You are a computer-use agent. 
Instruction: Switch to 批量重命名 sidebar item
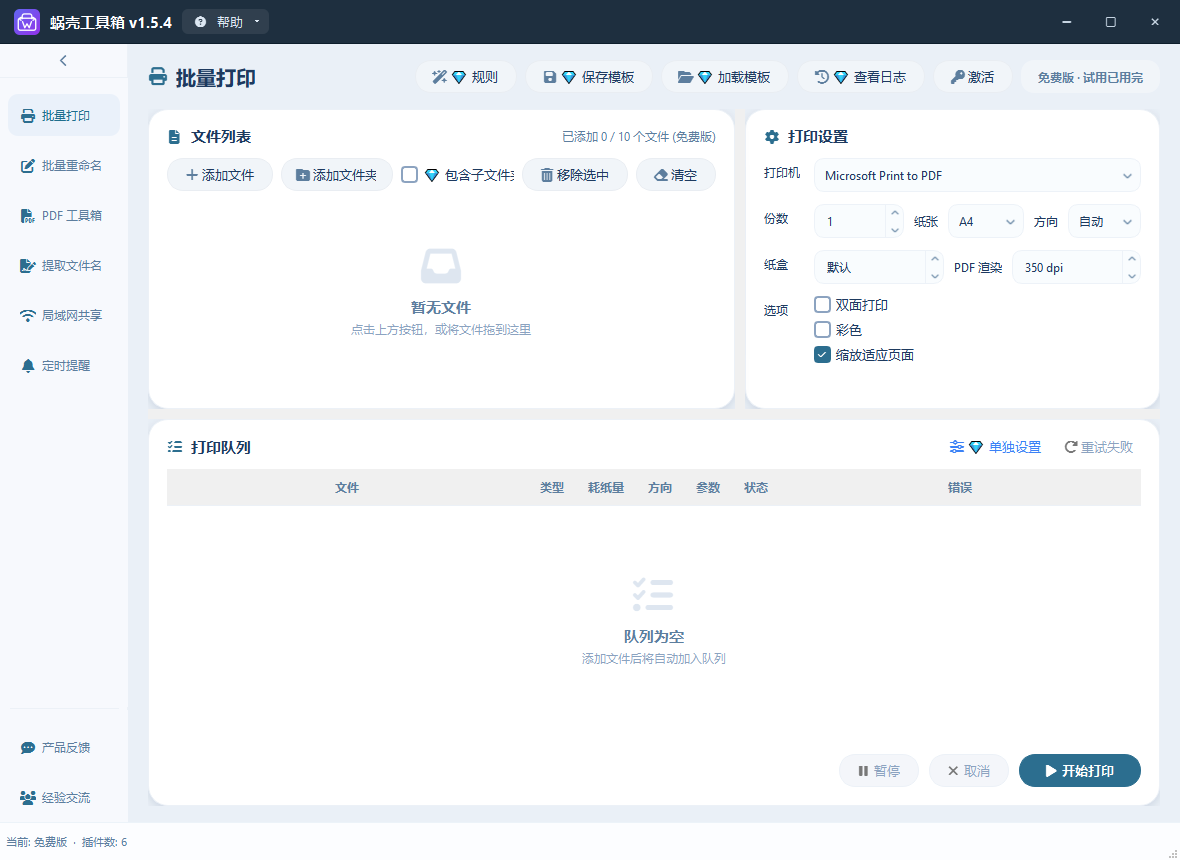coord(64,166)
